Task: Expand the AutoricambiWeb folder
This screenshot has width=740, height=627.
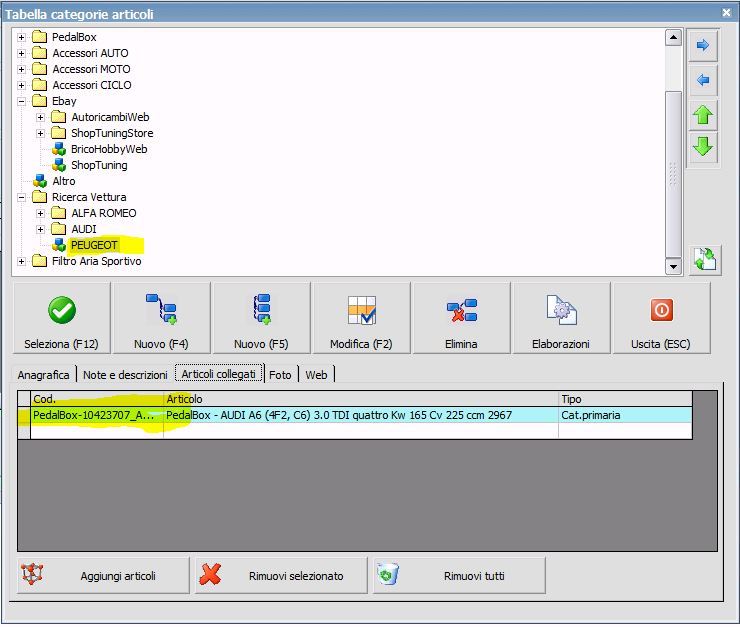Action: pyautogui.click(x=41, y=117)
